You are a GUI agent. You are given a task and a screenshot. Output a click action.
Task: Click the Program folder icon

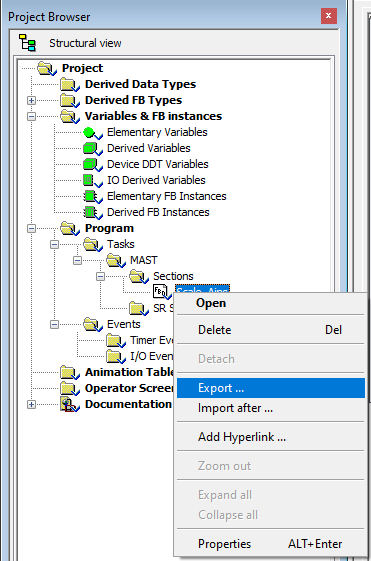click(69, 228)
